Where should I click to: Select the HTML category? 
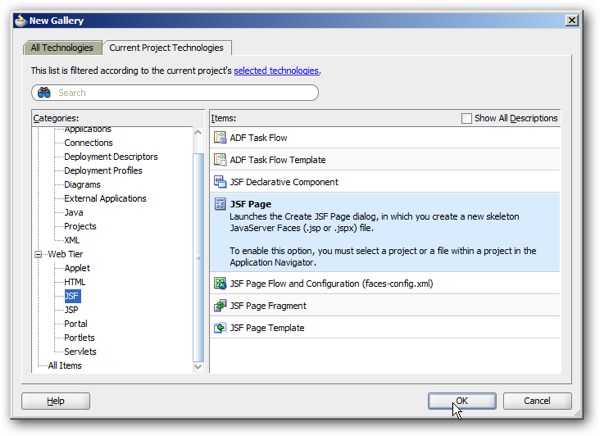[75, 282]
